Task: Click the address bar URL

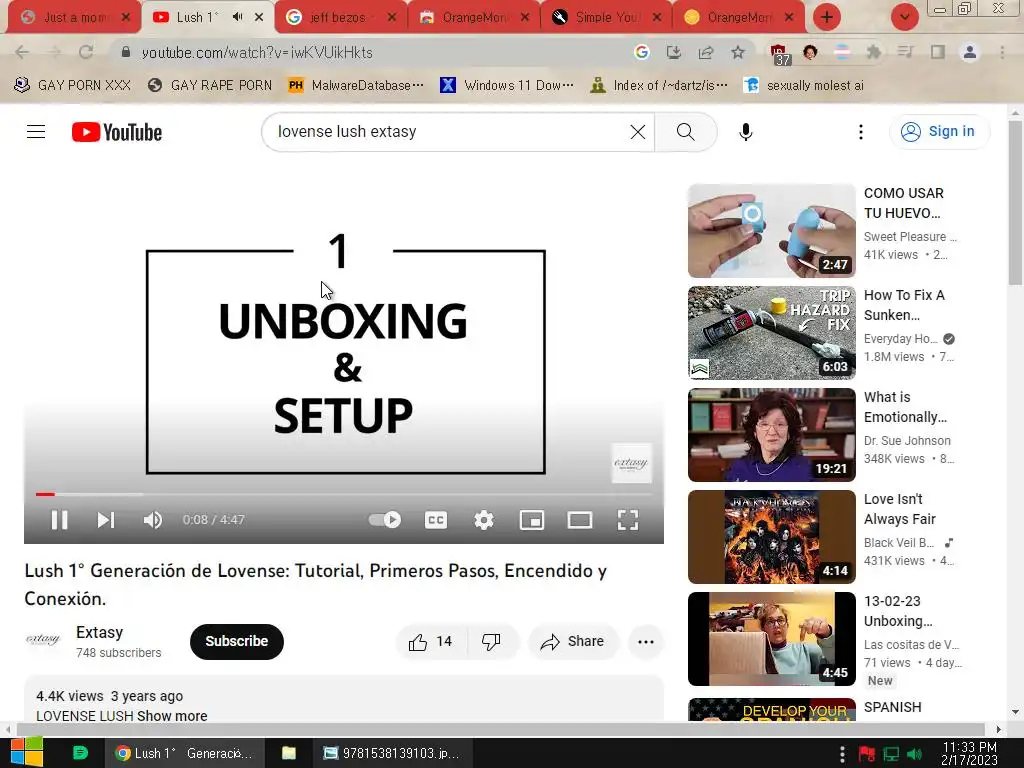Action: click(x=257, y=52)
